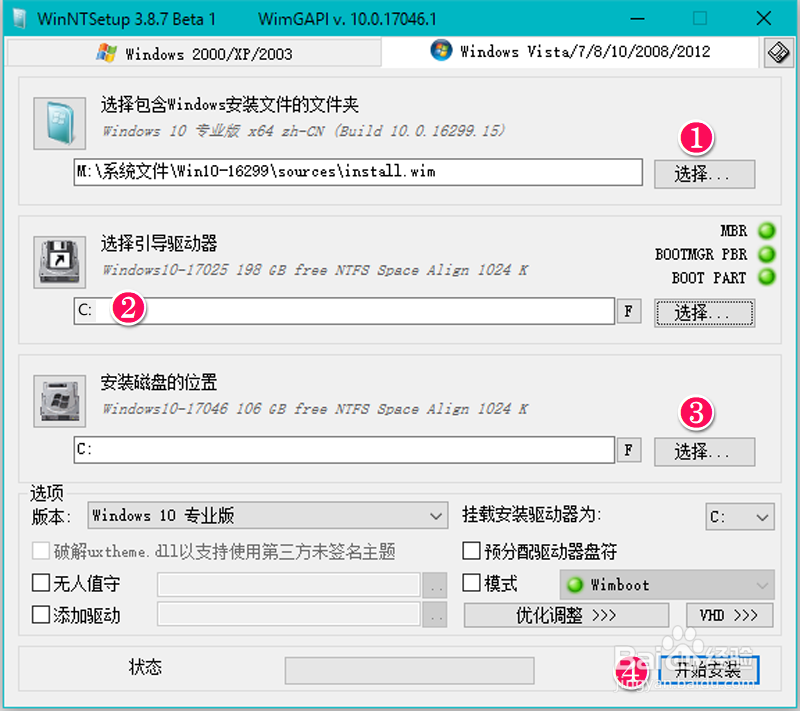Close the WinNTSetup window
Image resolution: width=800 pixels, height=711 pixels.
tap(764, 19)
